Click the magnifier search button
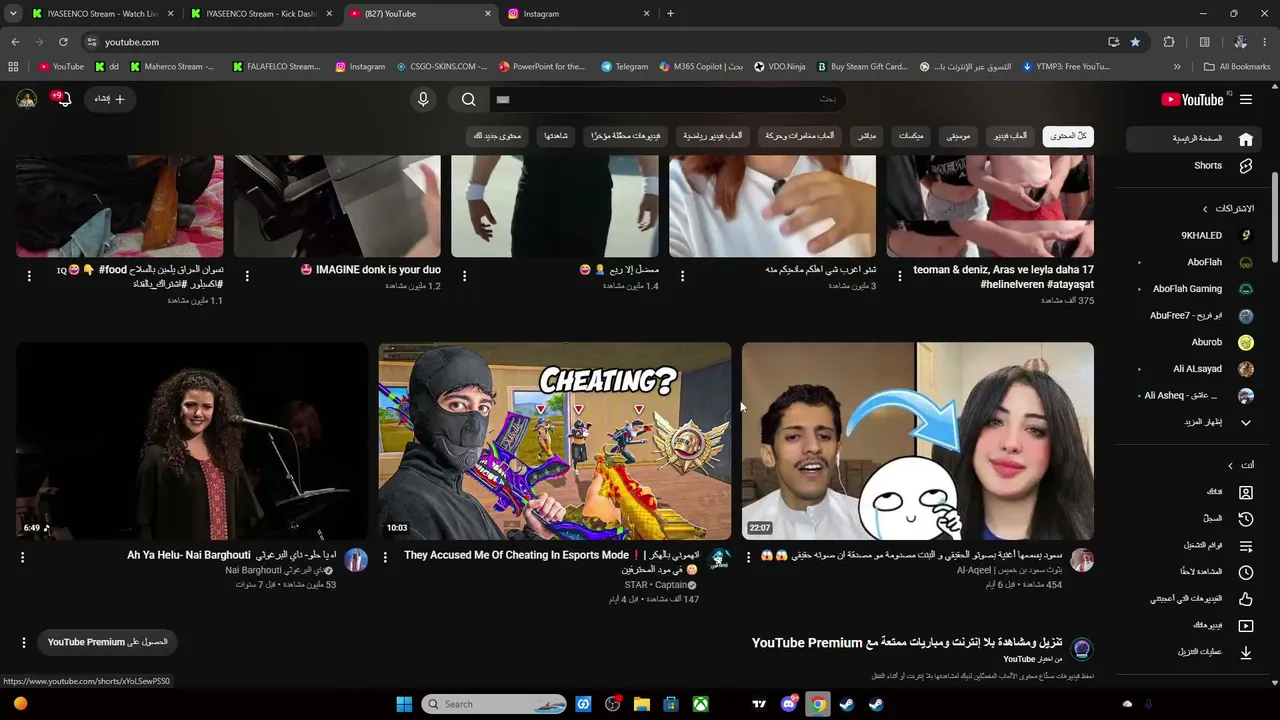This screenshot has height=720, width=1280. [469, 99]
